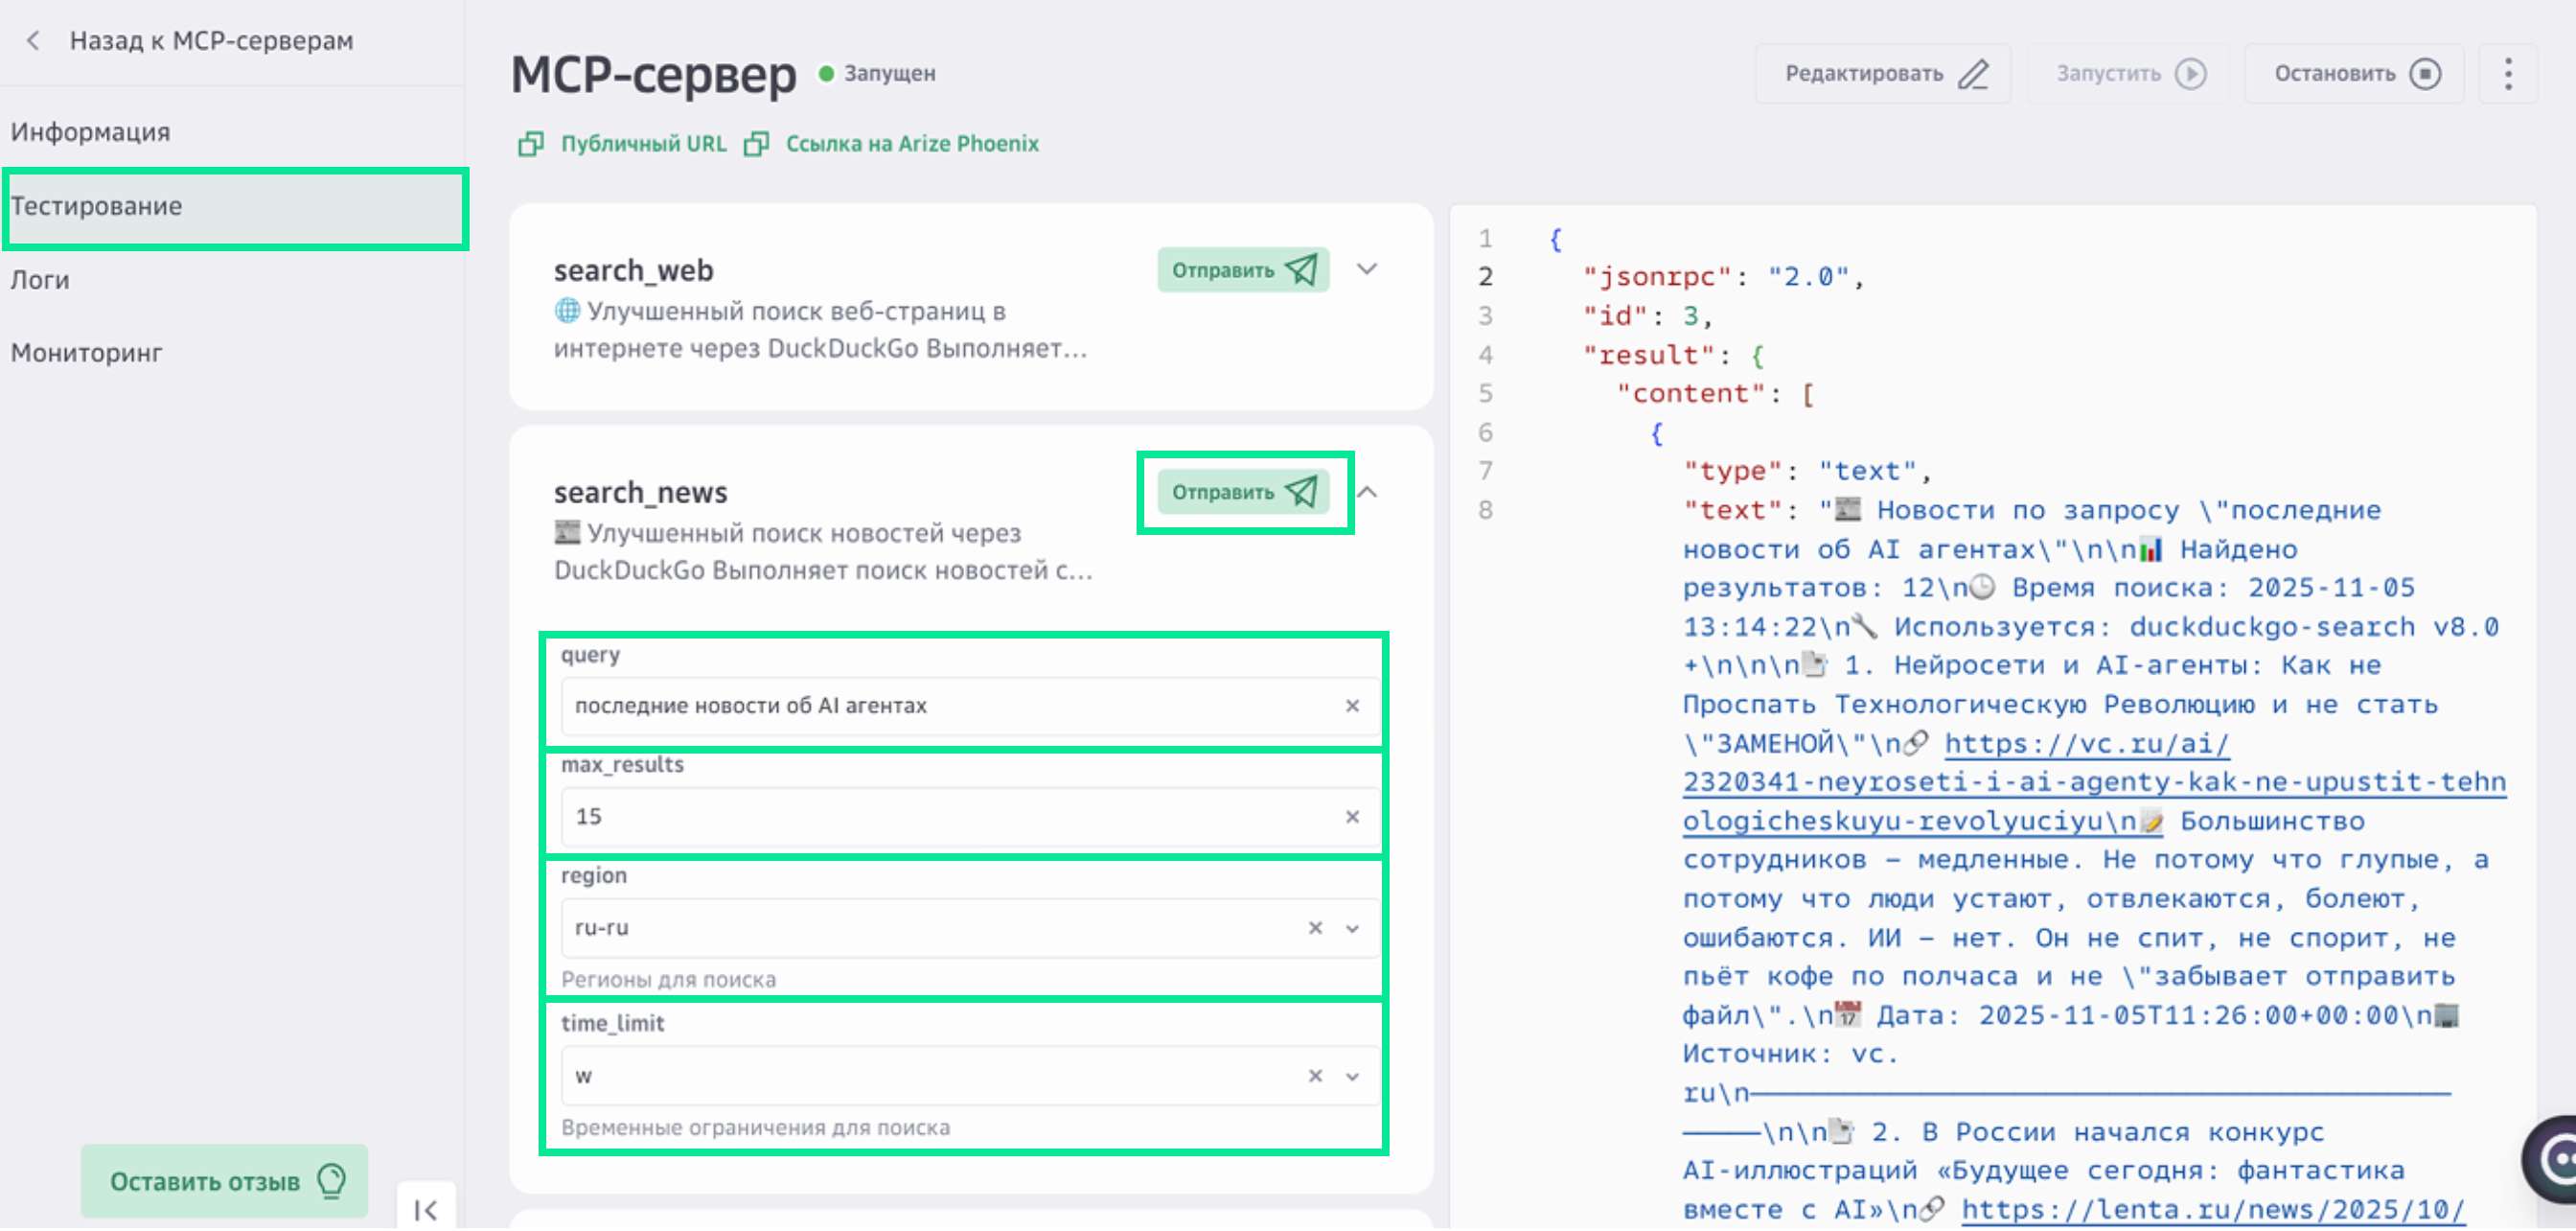
Task: Collapse the search_news tool section
Action: [x=1368, y=492]
